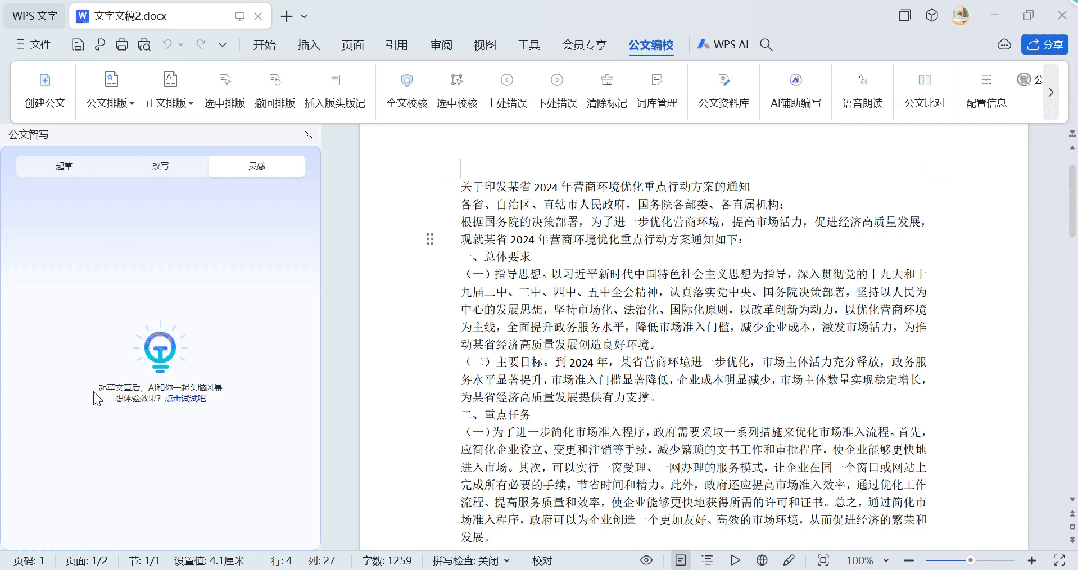Screen dimensions: 1078x570
Task: Select the 起草 draft tab in side panel
Action: click(64, 166)
